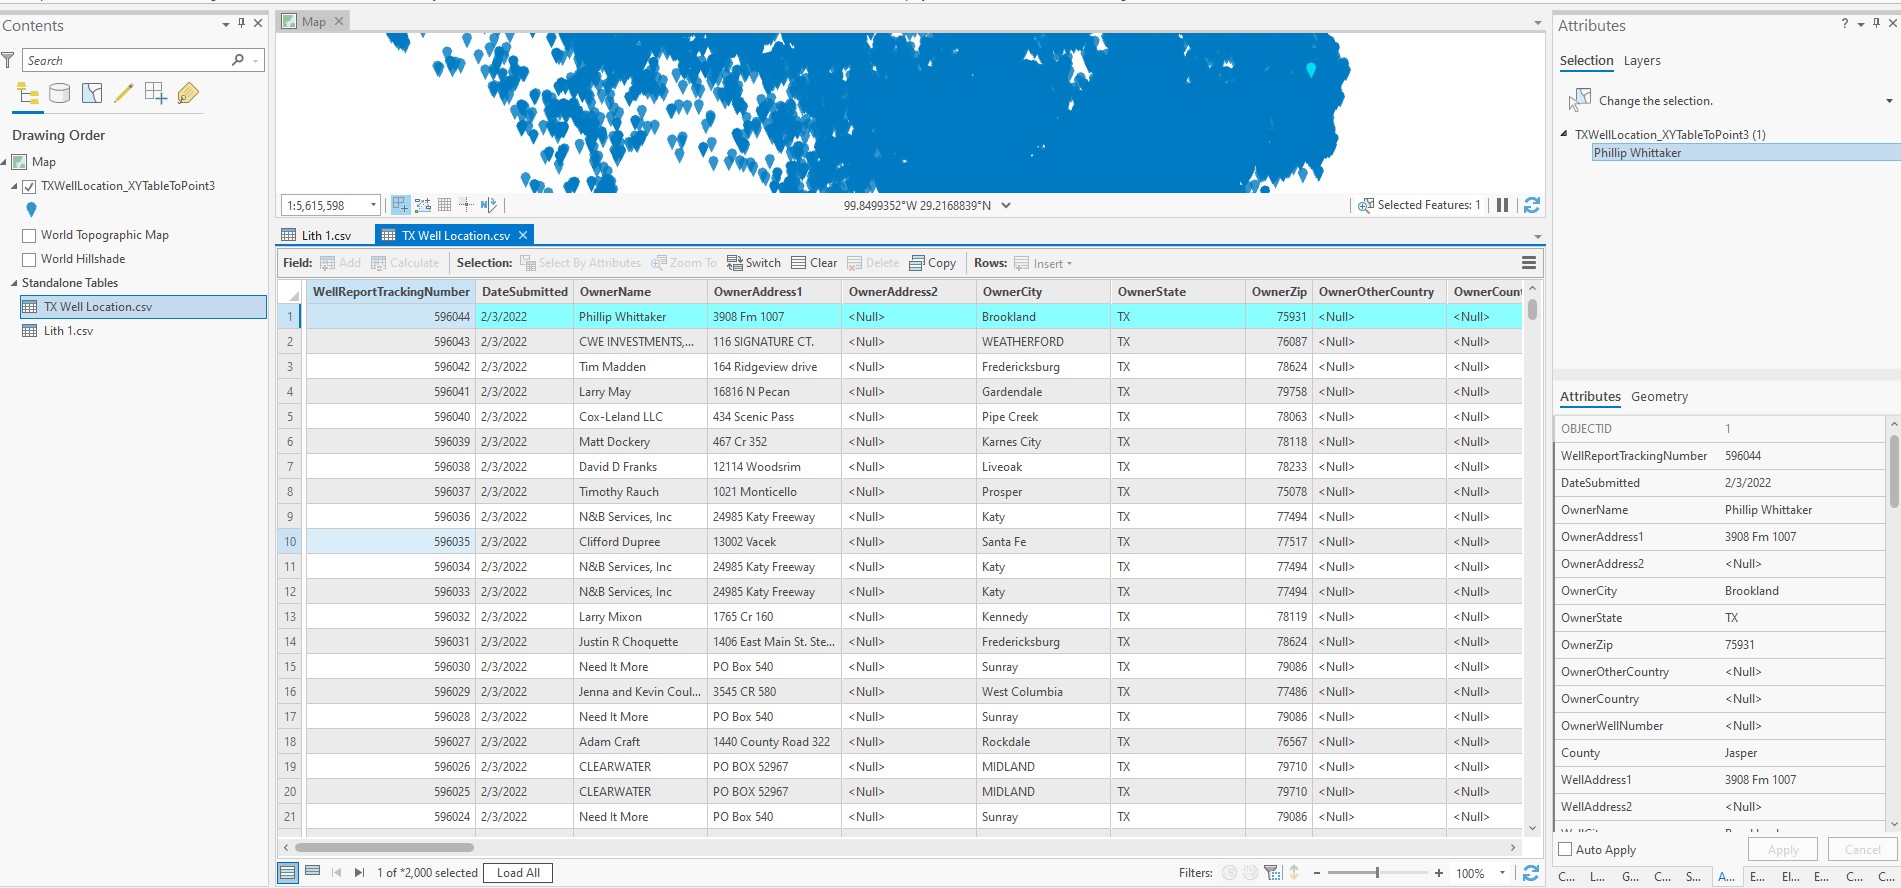The image size is (1901, 888).
Task: Select Lith 1.csv in Standalone Tables
Action: point(68,331)
